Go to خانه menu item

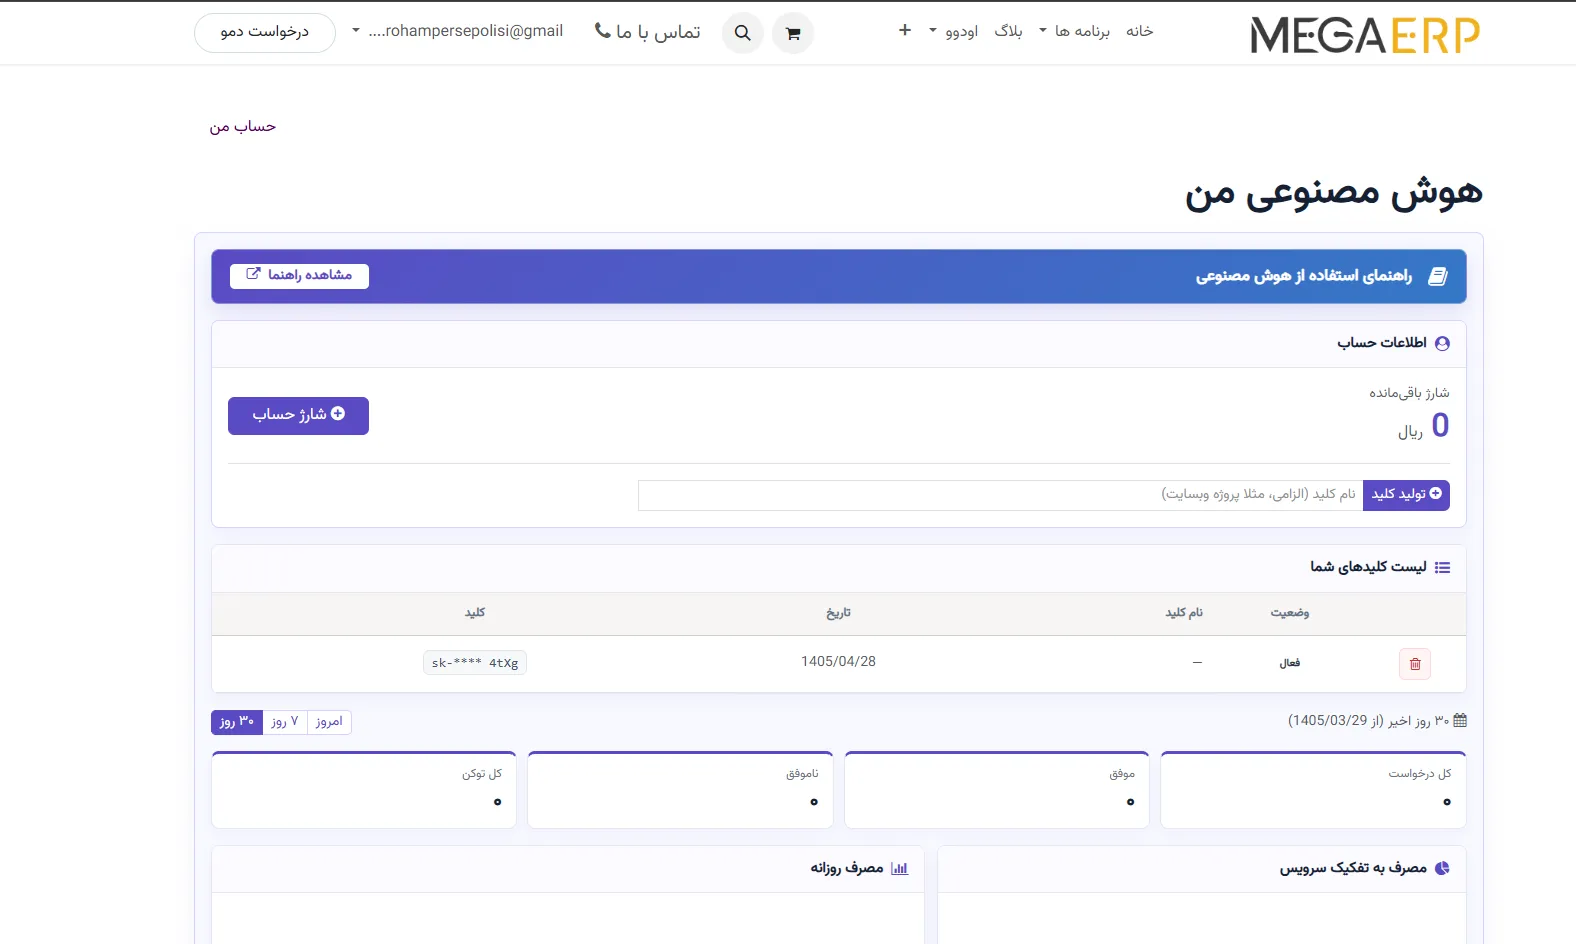(1140, 31)
